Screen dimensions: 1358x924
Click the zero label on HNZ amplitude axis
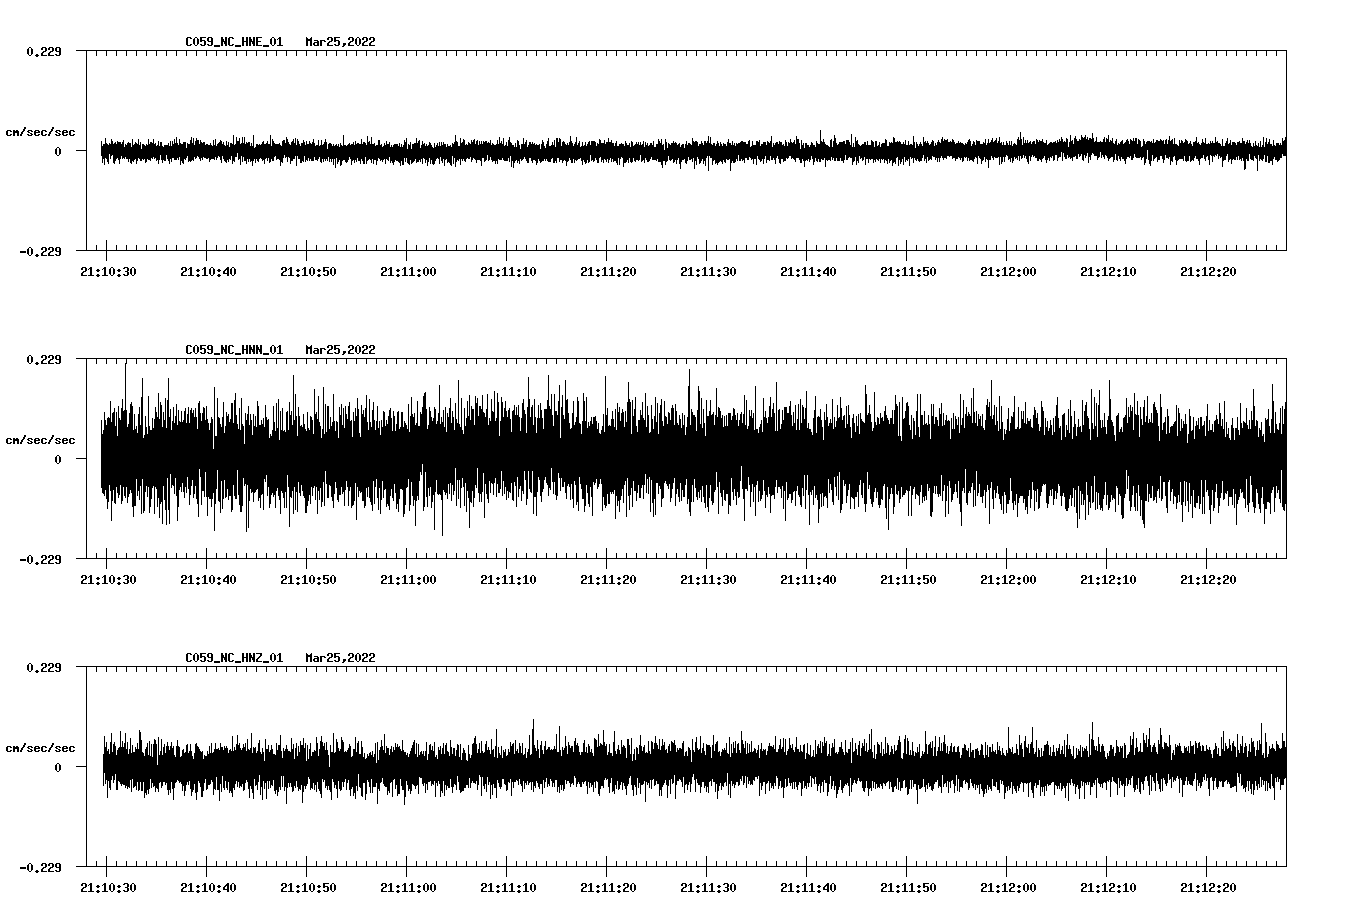pos(58,767)
